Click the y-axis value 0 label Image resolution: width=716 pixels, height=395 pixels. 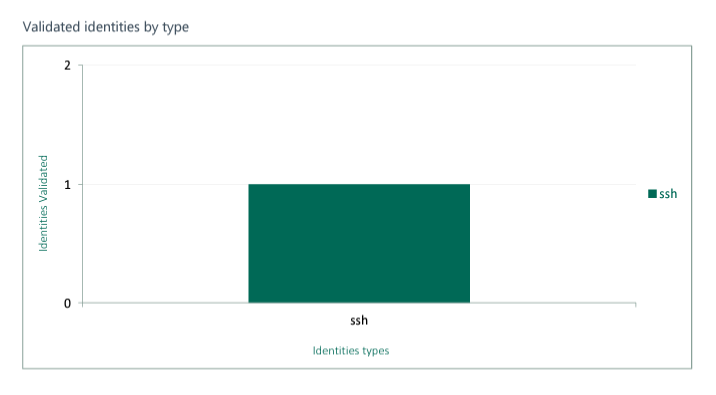(68, 304)
